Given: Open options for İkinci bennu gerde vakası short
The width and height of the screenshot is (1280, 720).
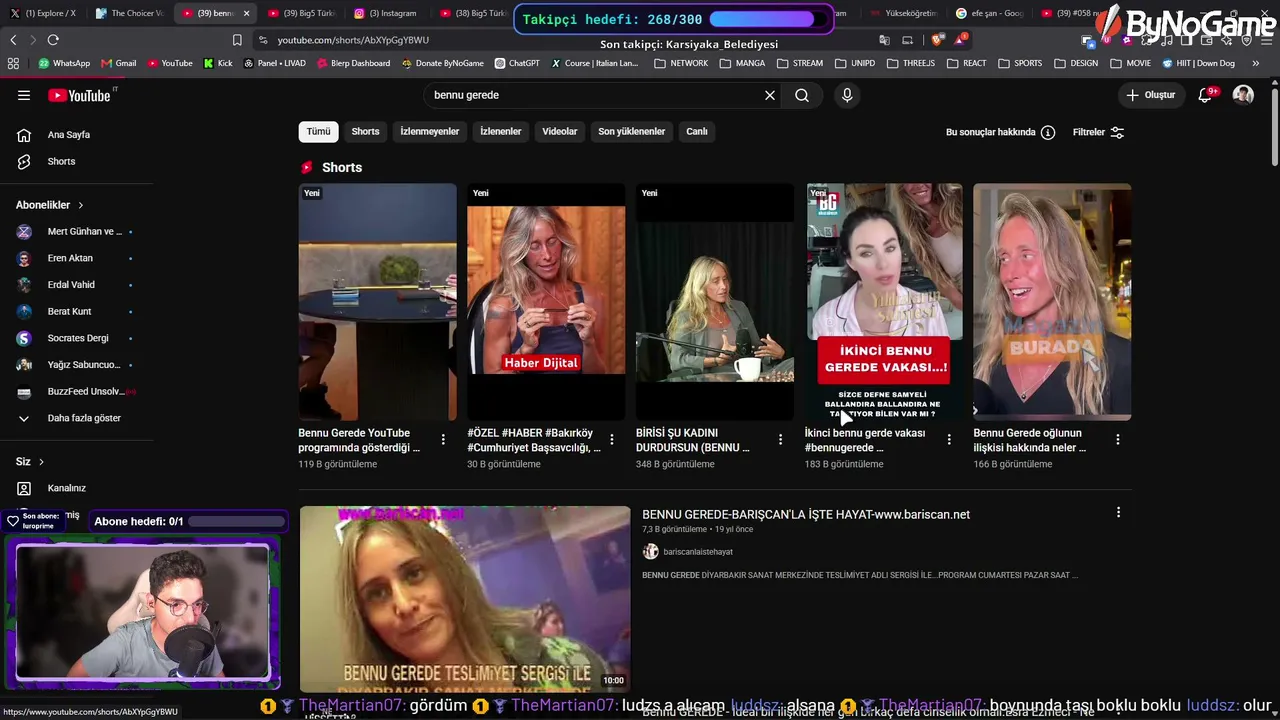Looking at the screenshot, I should (x=949, y=440).
